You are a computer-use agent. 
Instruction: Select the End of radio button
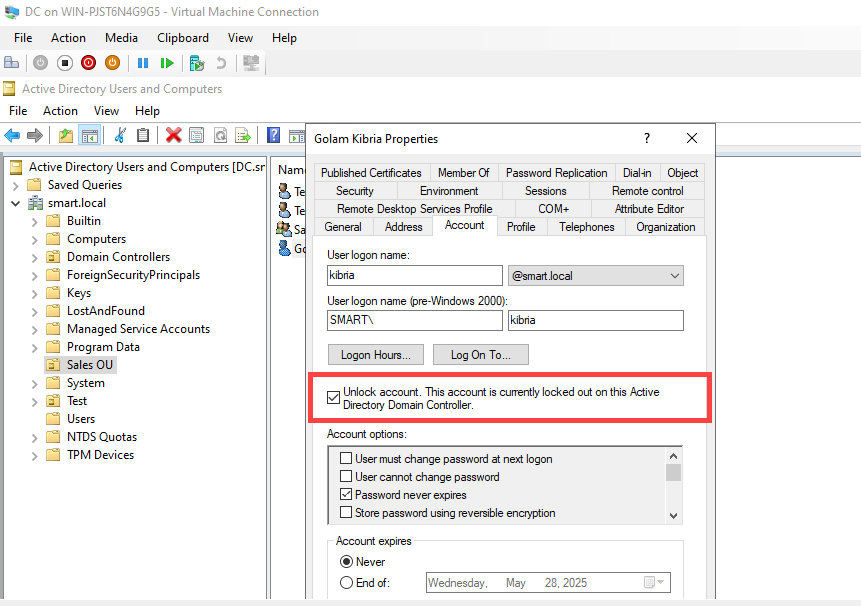(x=346, y=582)
